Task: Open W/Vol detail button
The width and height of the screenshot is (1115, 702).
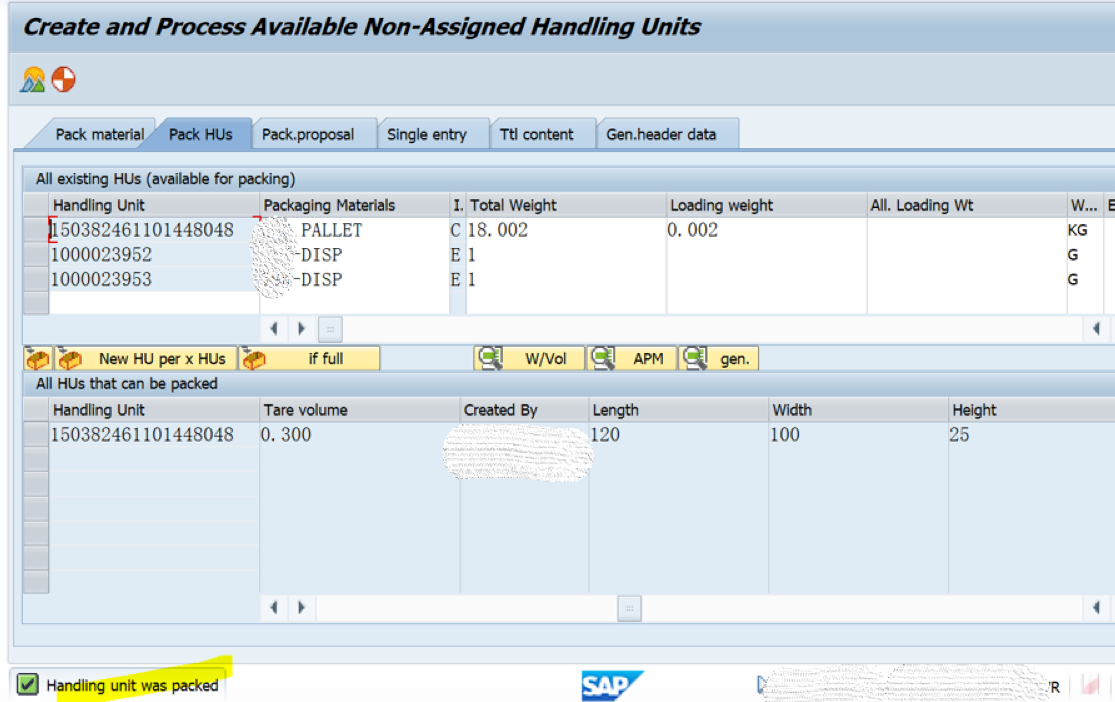Action: (x=529, y=358)
